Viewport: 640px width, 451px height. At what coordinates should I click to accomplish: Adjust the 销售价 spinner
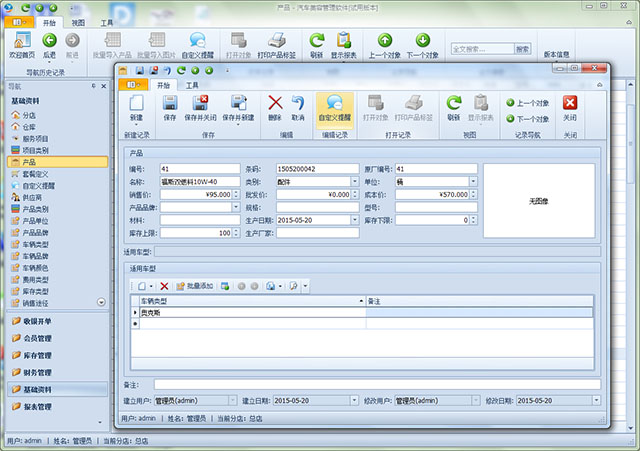pos(236,195)
